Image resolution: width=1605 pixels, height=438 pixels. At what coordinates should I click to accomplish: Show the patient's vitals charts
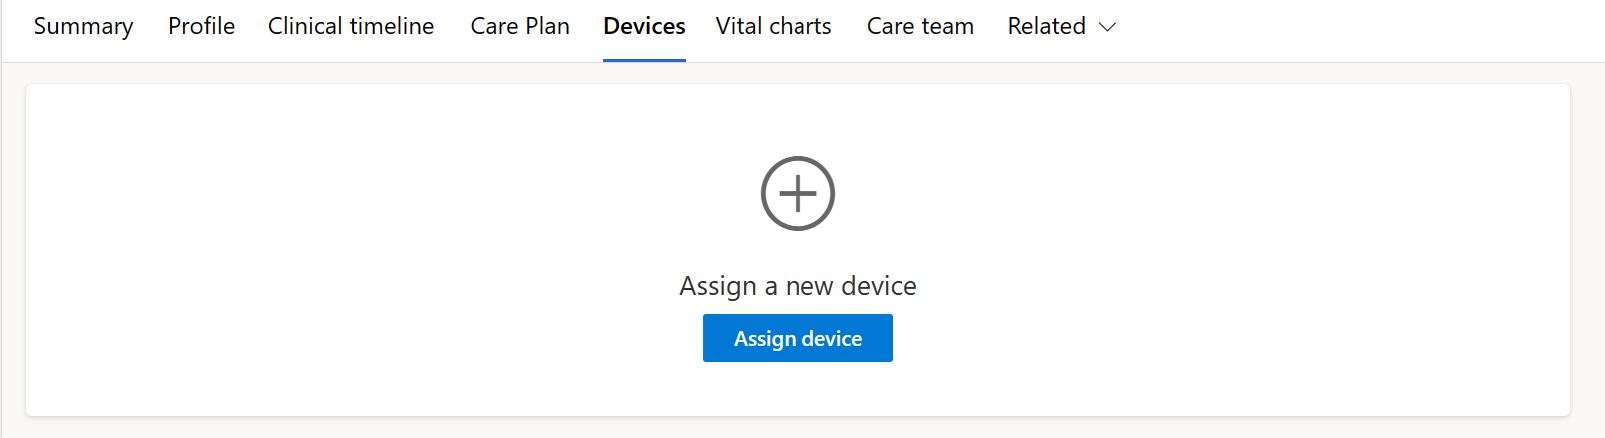click(773, 26)
